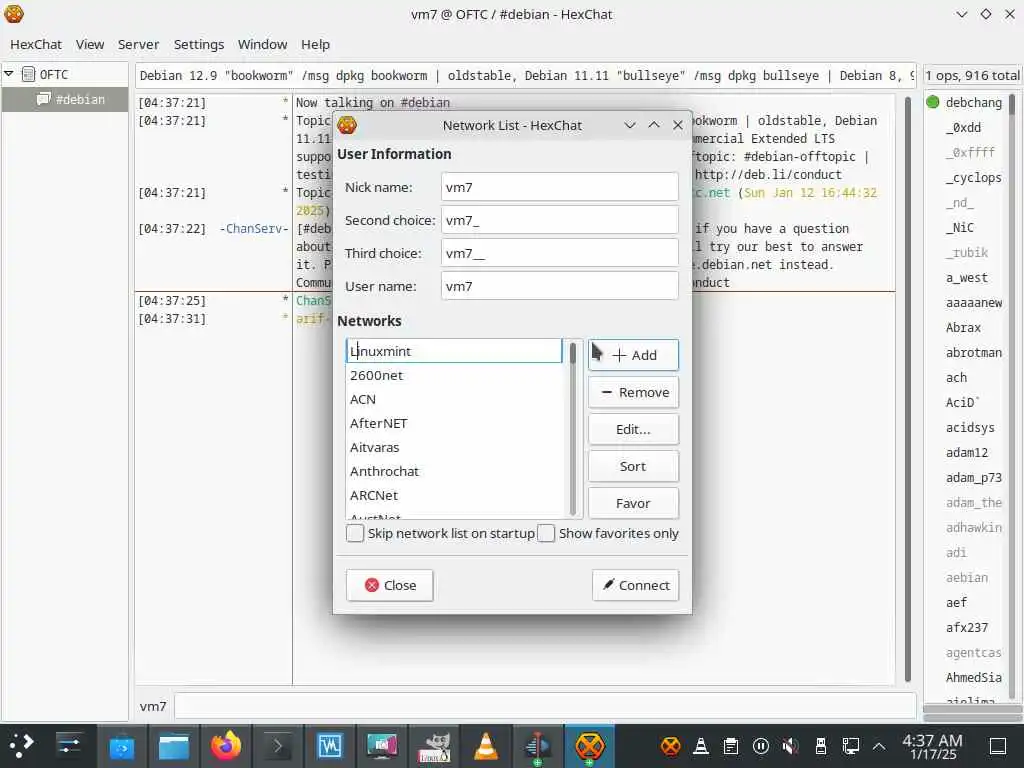Screen dimensions: 1024x768
Task: Open VLC media player from the taskbar
Action: (x=486, y=745)
